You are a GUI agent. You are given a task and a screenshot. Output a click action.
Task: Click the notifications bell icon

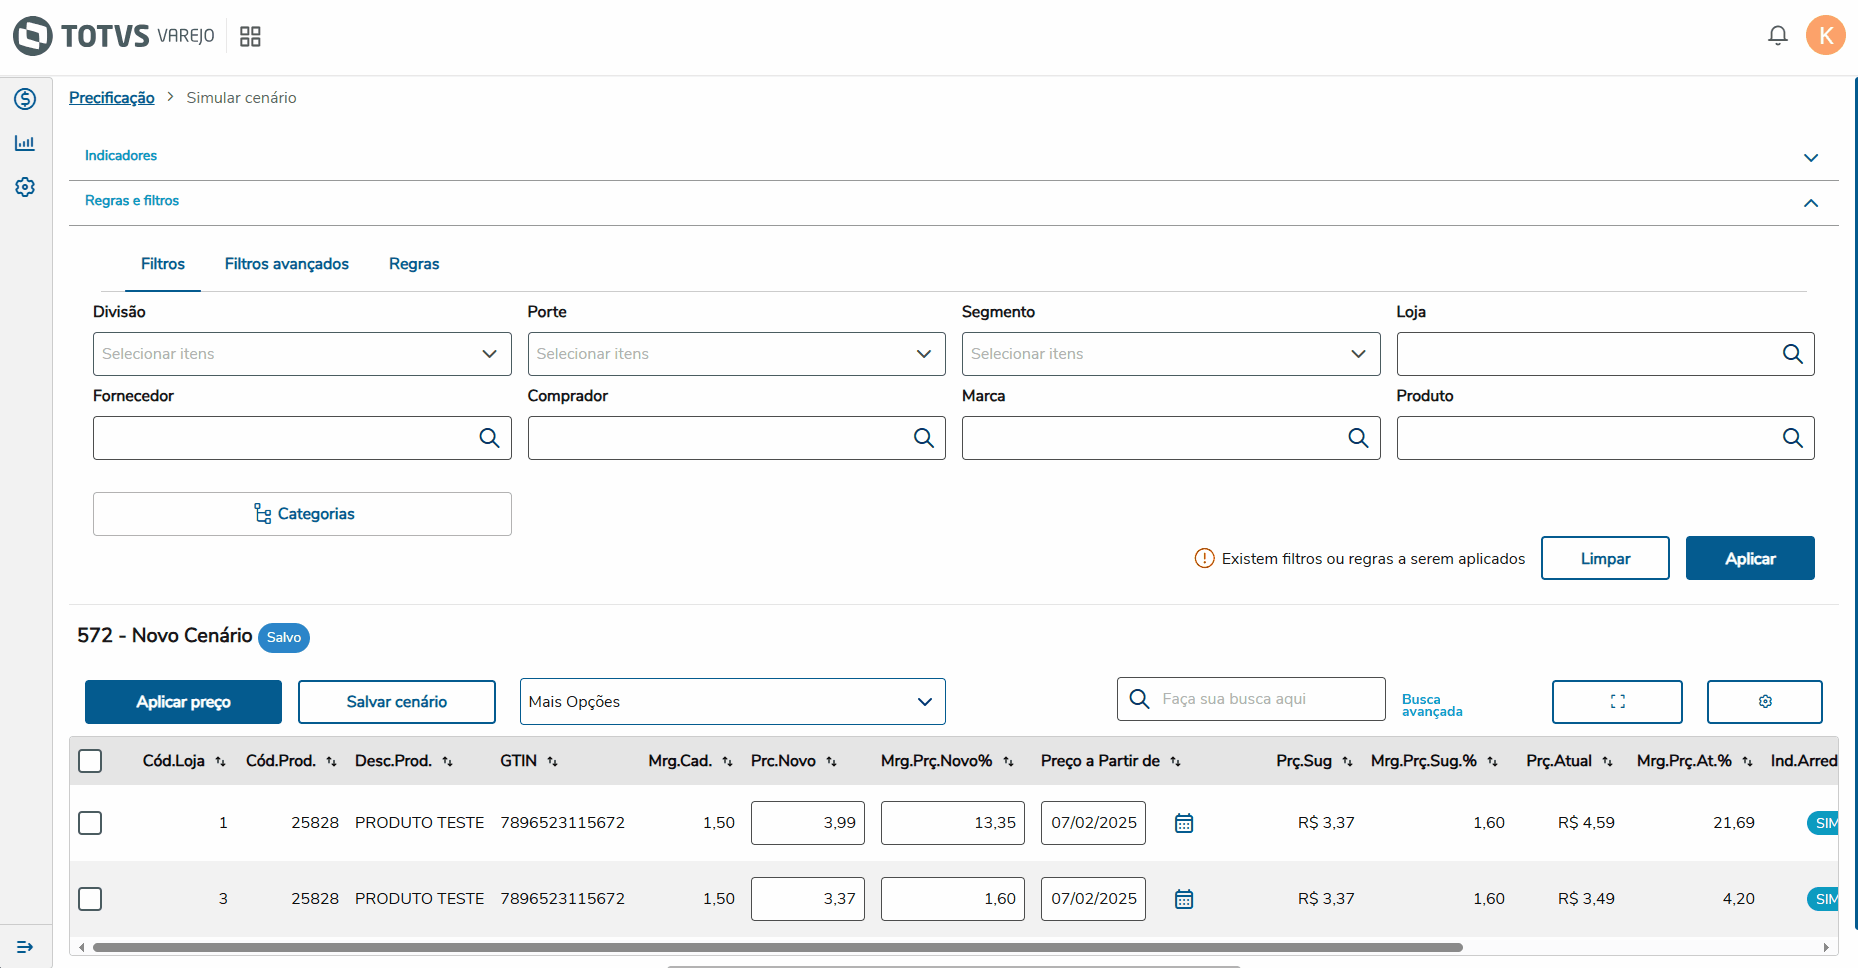click(1777, 36)
